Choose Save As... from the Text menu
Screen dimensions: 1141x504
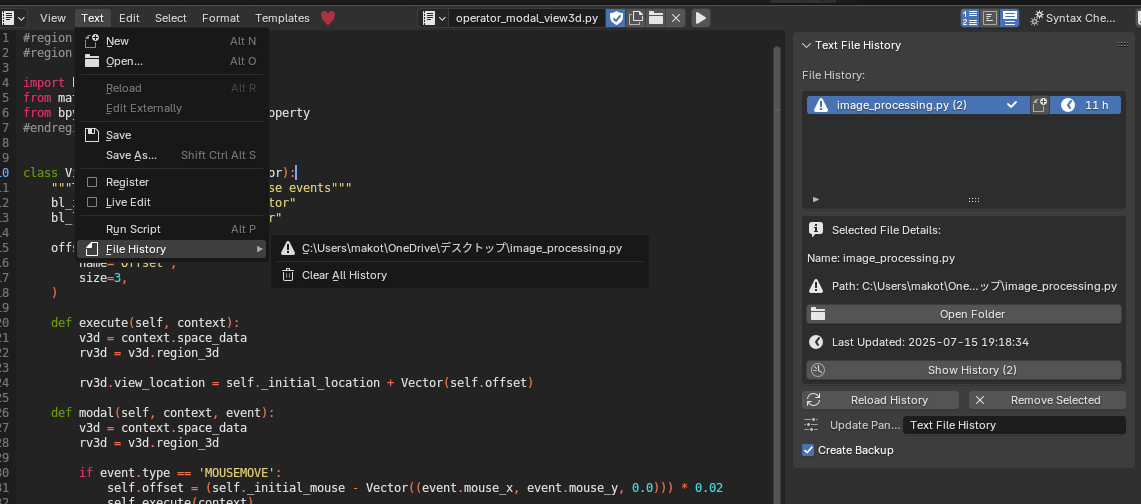[x=171, y=155]
